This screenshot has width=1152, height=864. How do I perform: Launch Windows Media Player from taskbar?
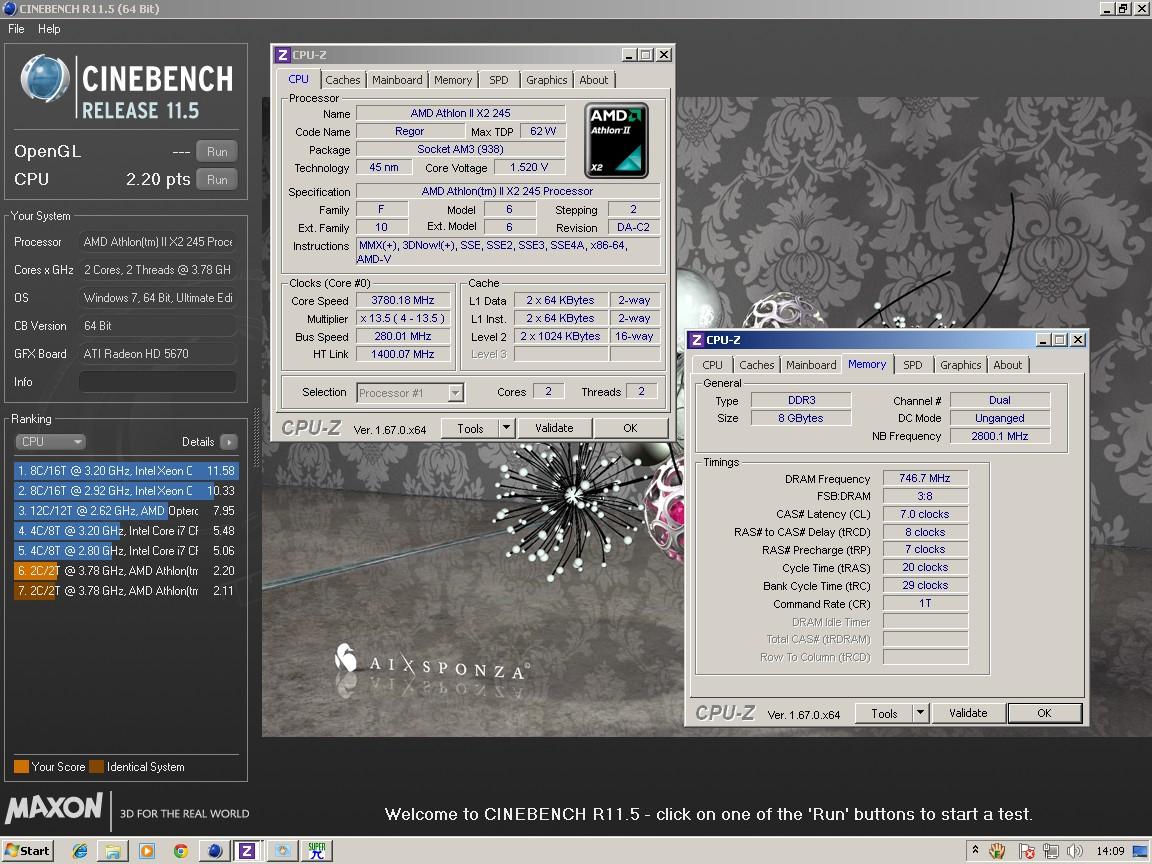[147, 851]
